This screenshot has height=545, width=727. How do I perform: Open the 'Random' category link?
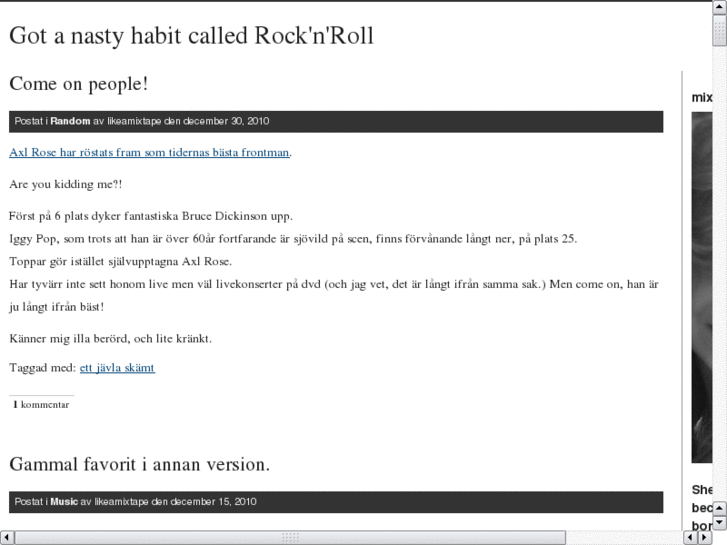point(70,121)
